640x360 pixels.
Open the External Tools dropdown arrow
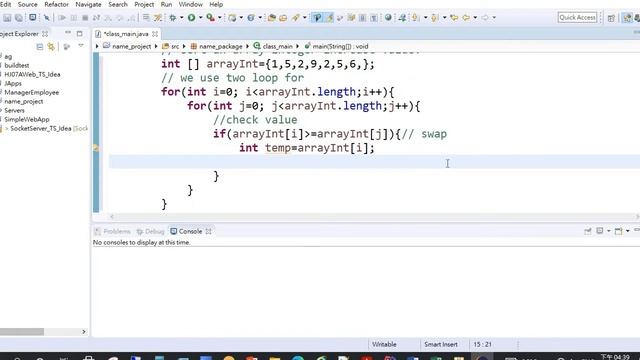220,18
